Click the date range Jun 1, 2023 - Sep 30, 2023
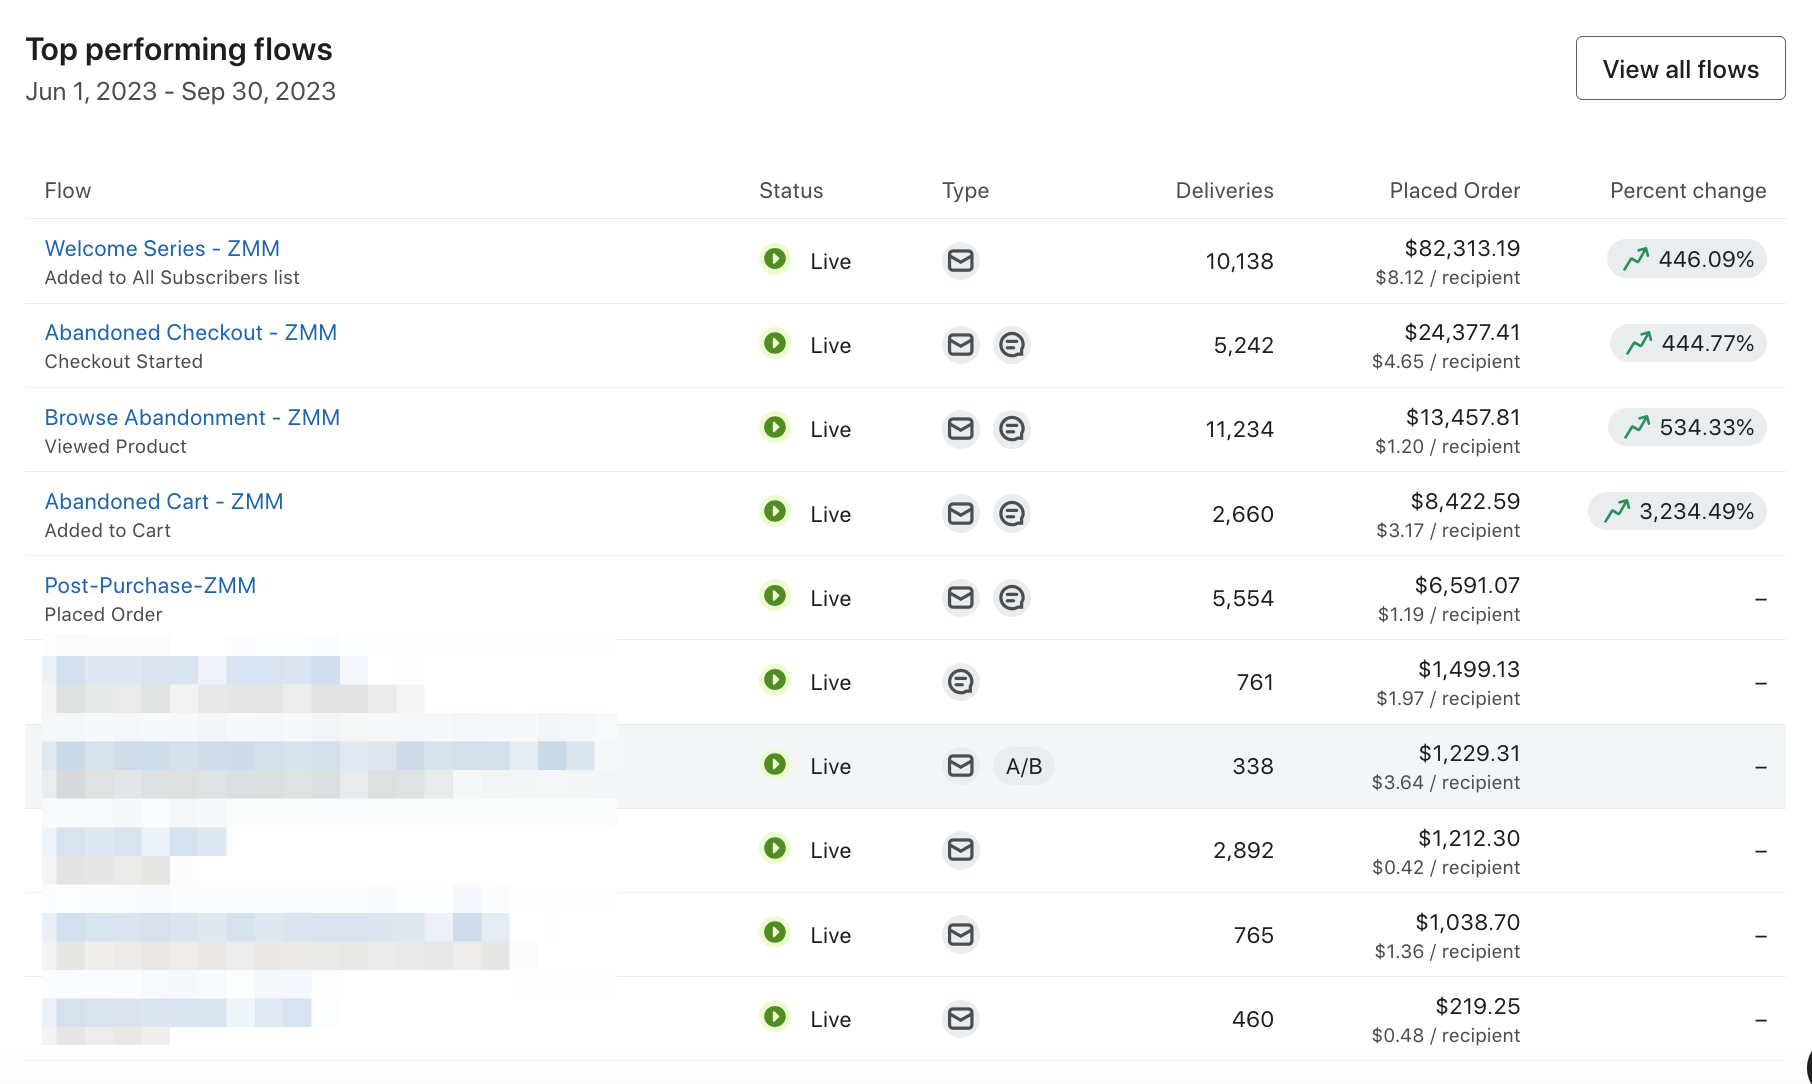Image resolution: width=1812 pixels, height=1084 pixels. coord(181,91)
